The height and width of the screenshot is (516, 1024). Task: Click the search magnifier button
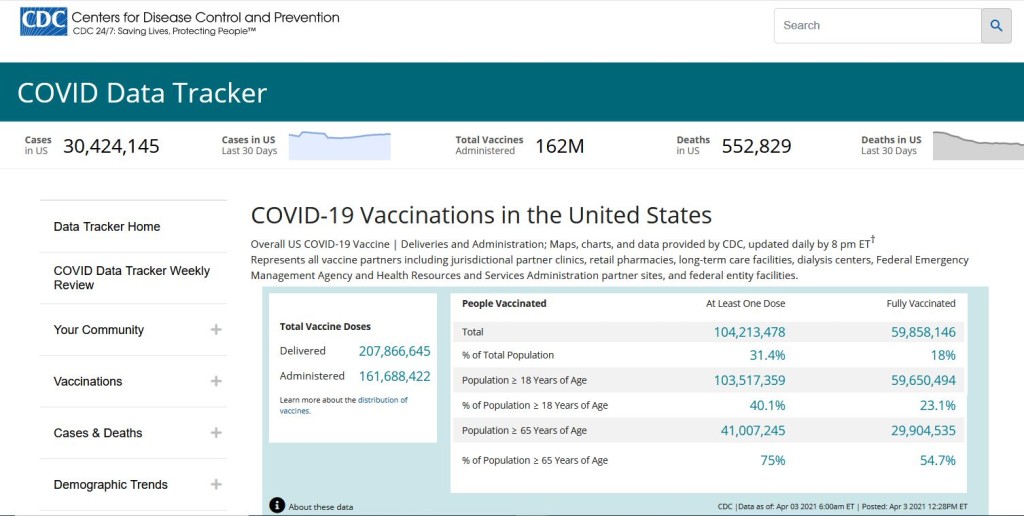point(996,26)
